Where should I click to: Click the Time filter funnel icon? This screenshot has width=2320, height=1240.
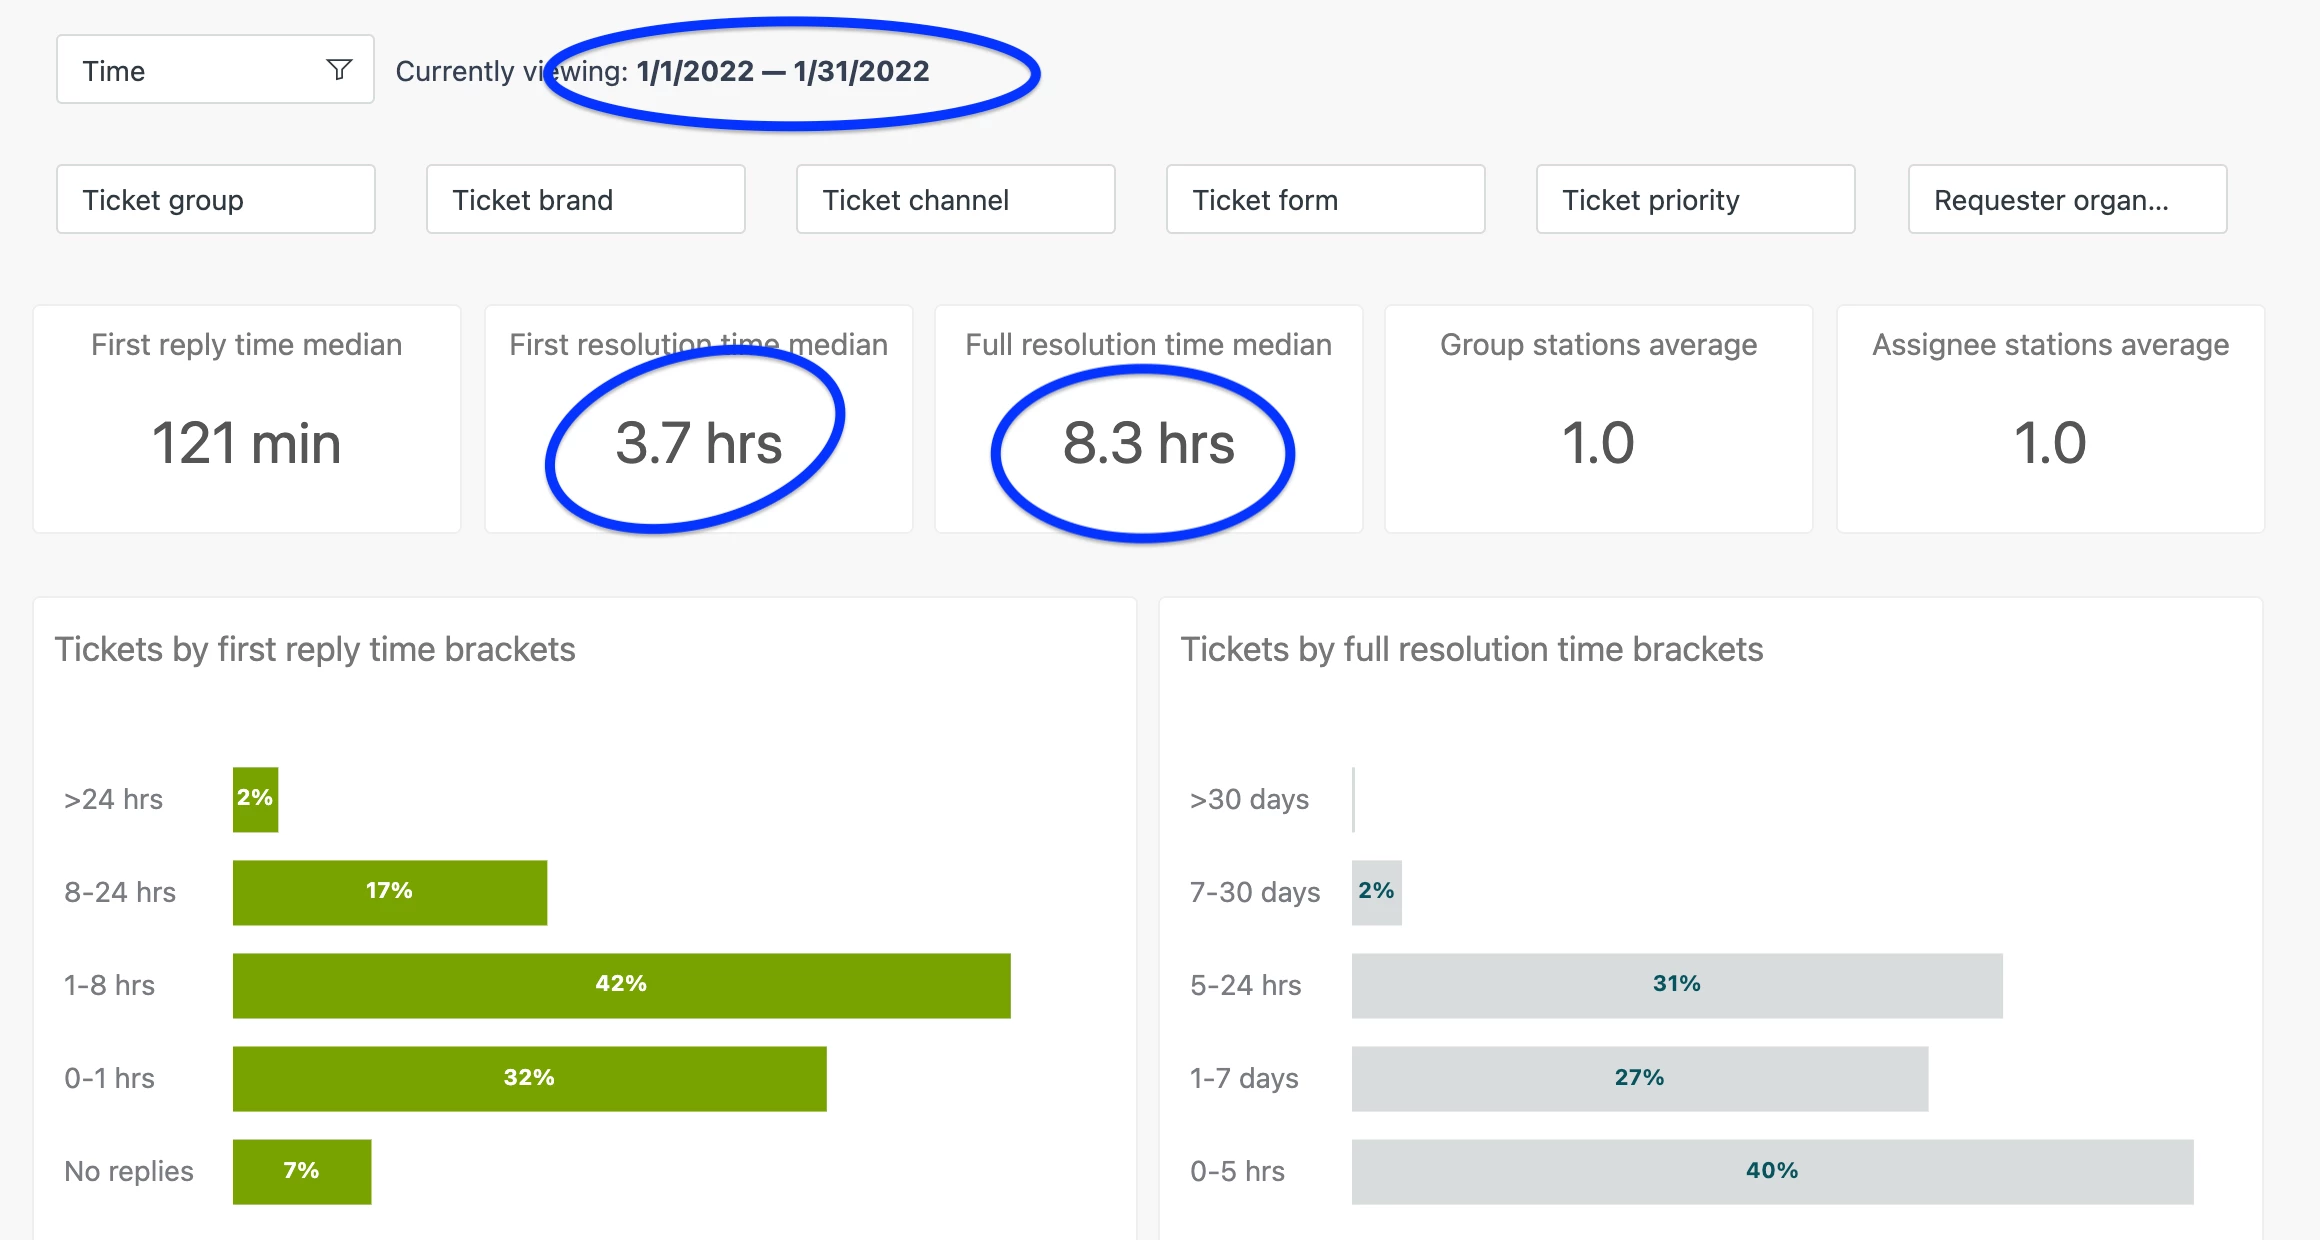(339, 69)
